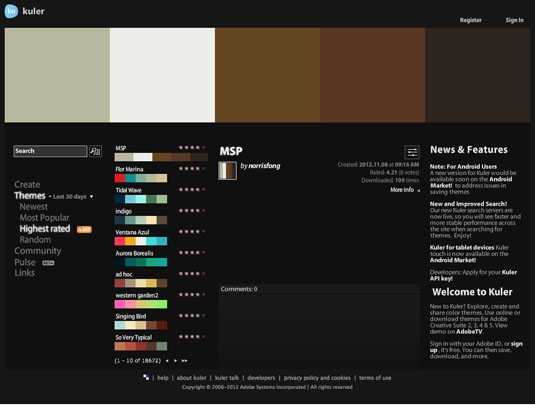535x405 pixels.
Task: Jump to last page of themes
Action: tap(184, 361)
